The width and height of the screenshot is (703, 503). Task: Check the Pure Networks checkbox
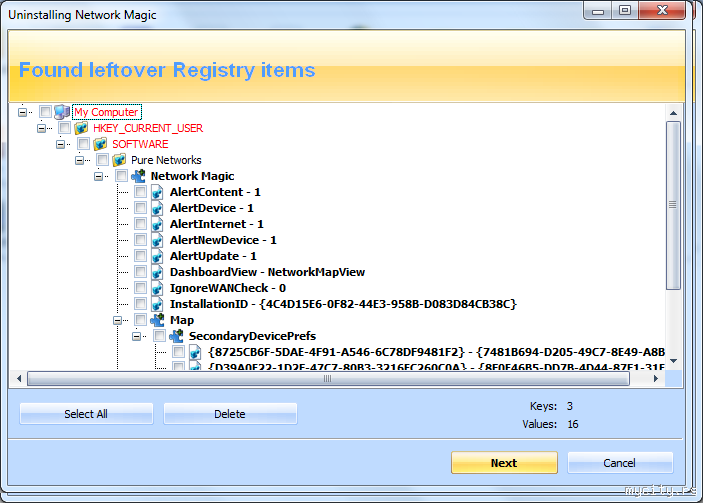(x=103, y=159)
